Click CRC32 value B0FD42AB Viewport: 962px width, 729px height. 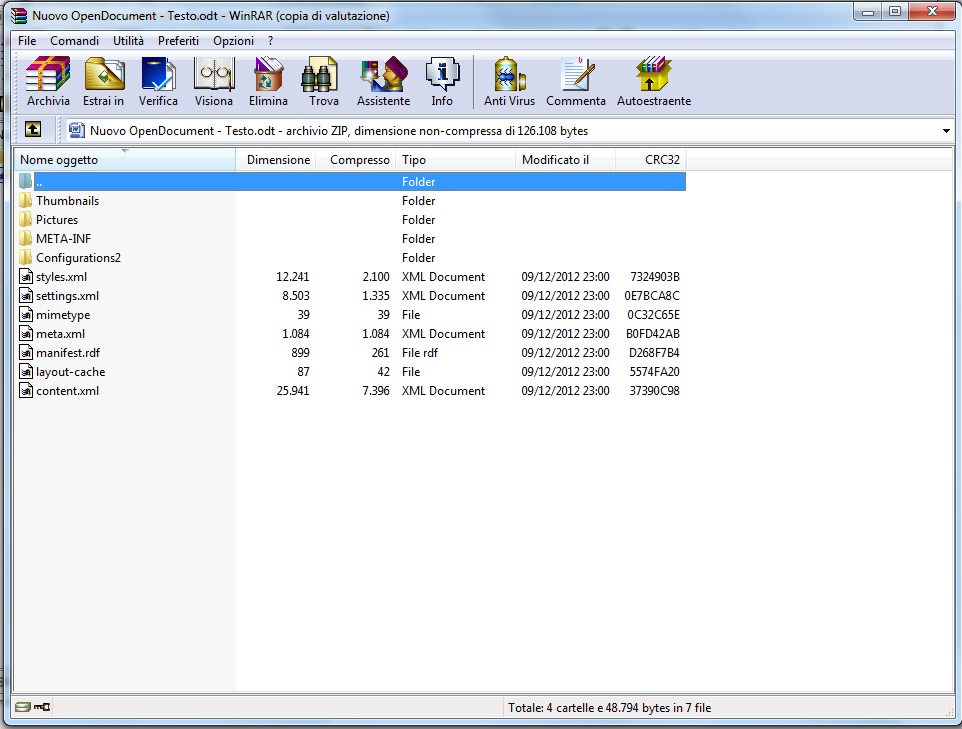click(653, 334)
